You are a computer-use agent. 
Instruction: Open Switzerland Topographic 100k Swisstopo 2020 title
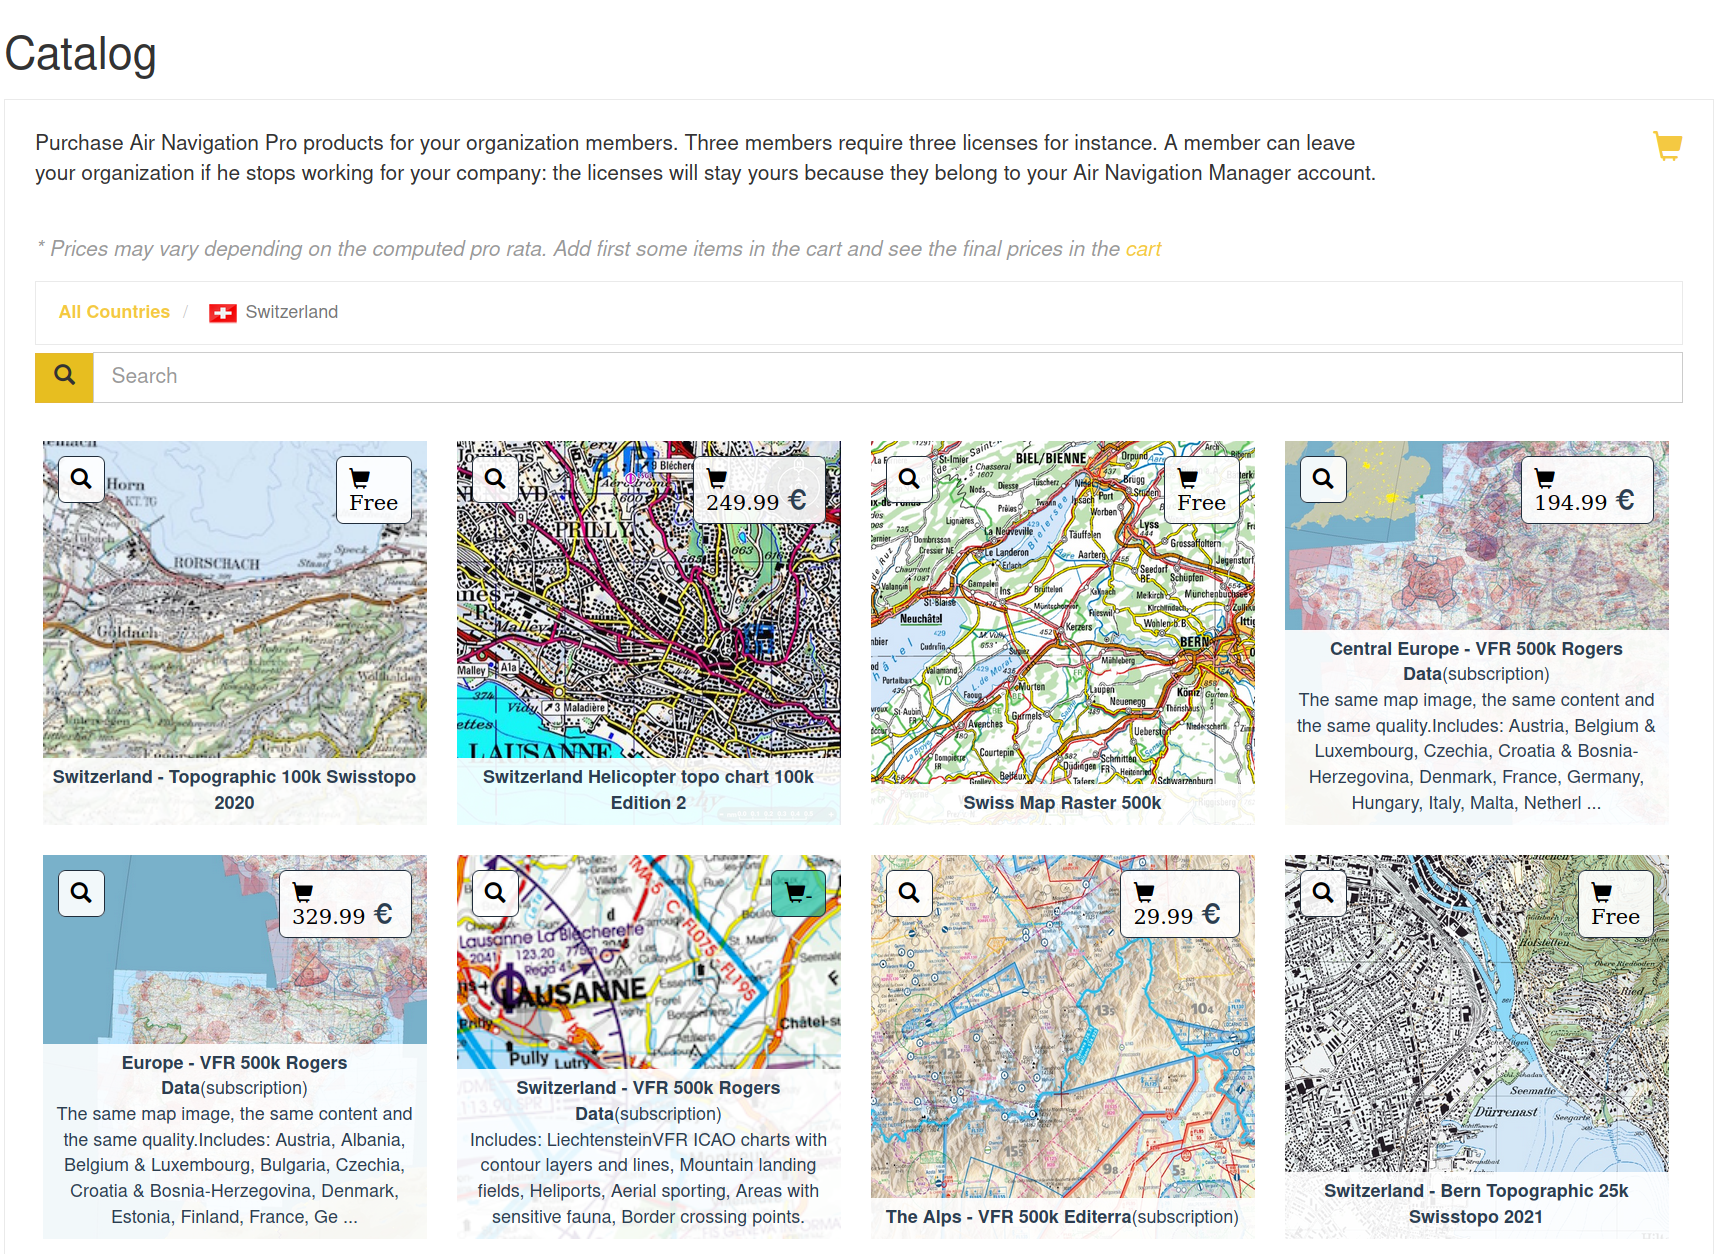pos(234,790)
